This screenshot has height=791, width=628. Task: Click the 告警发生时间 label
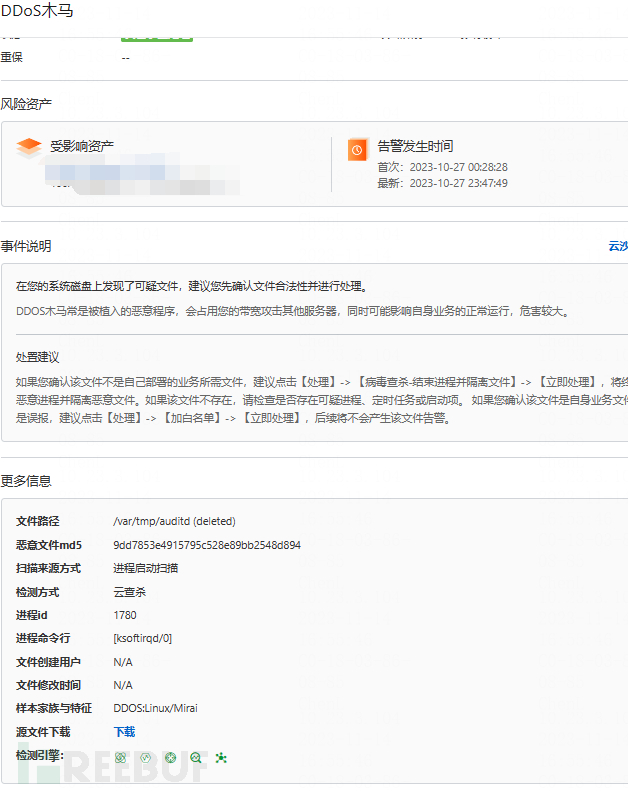(416, 146)
